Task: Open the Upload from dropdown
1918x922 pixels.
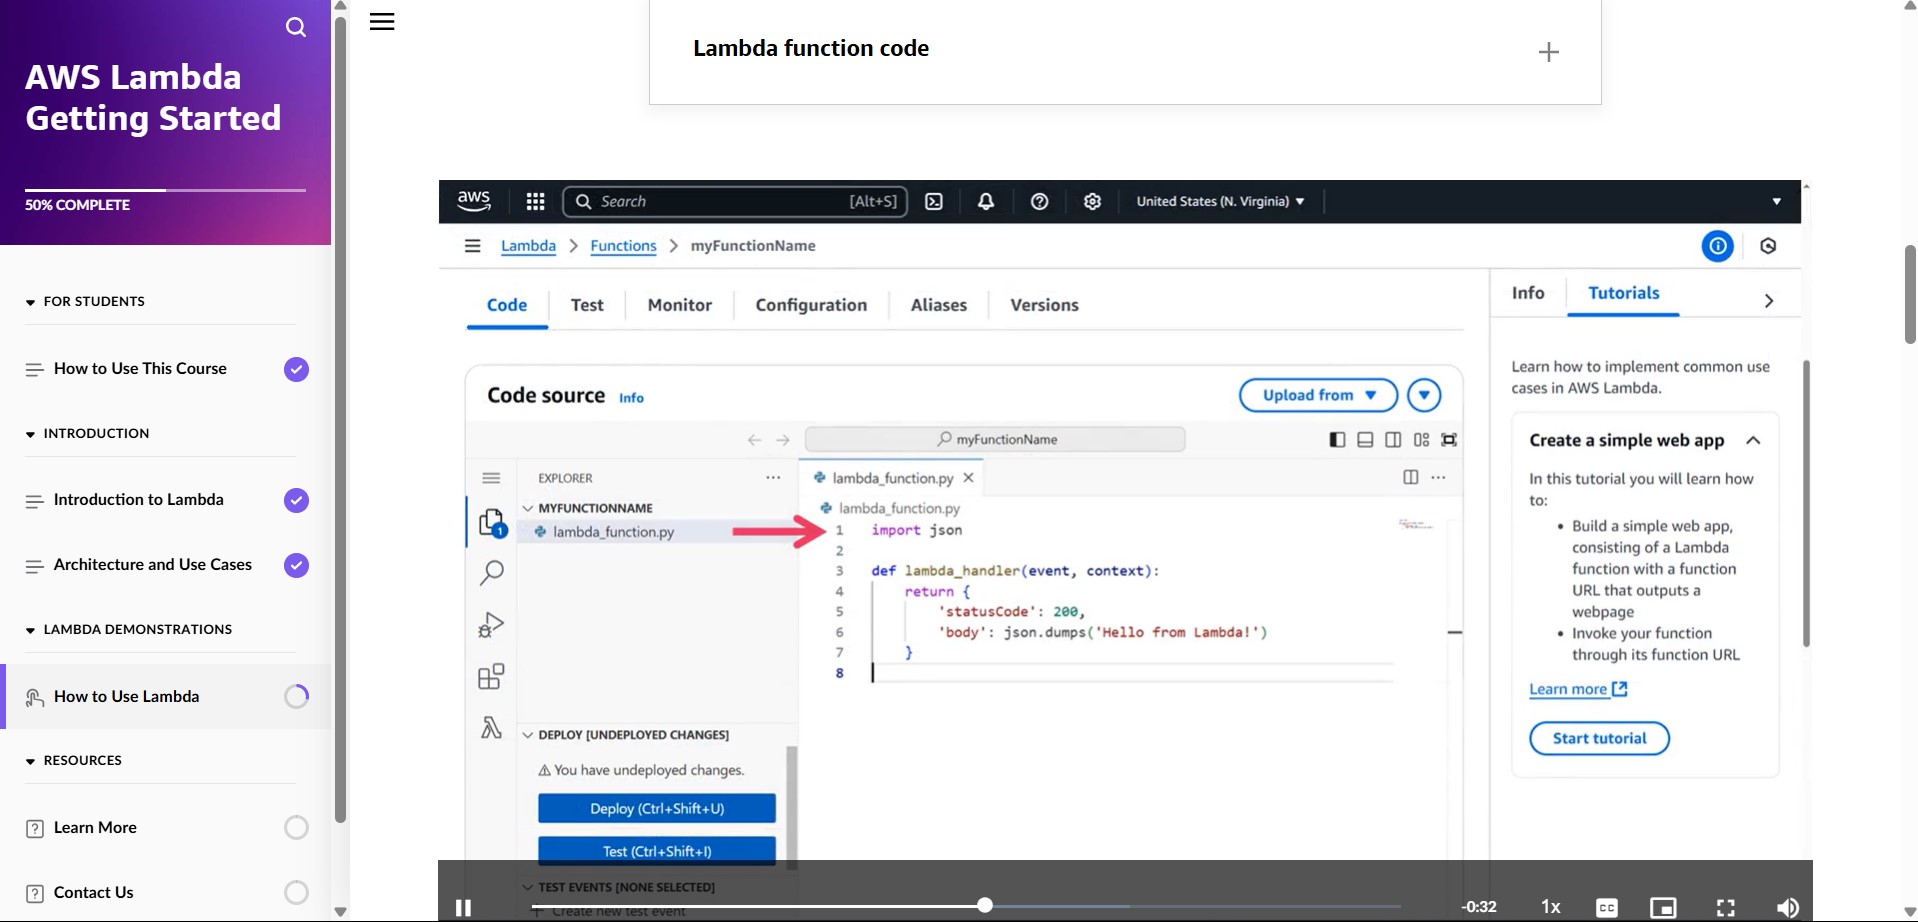Action: [x=1318, y=395]
